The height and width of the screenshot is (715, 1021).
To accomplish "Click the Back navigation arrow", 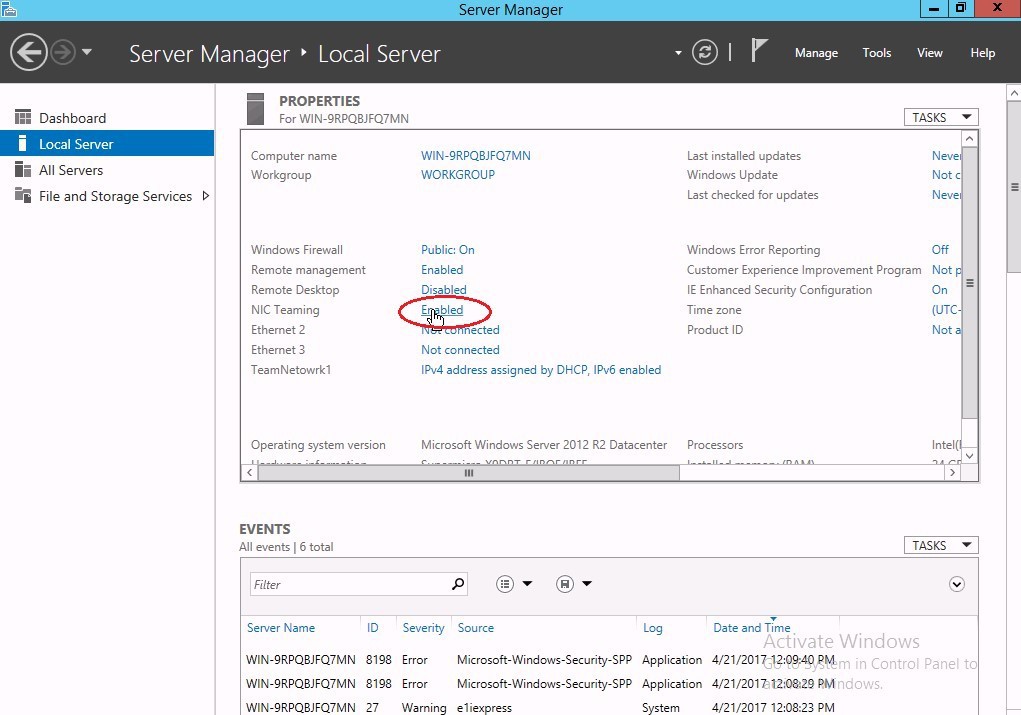I will click(x=29, y=51).
